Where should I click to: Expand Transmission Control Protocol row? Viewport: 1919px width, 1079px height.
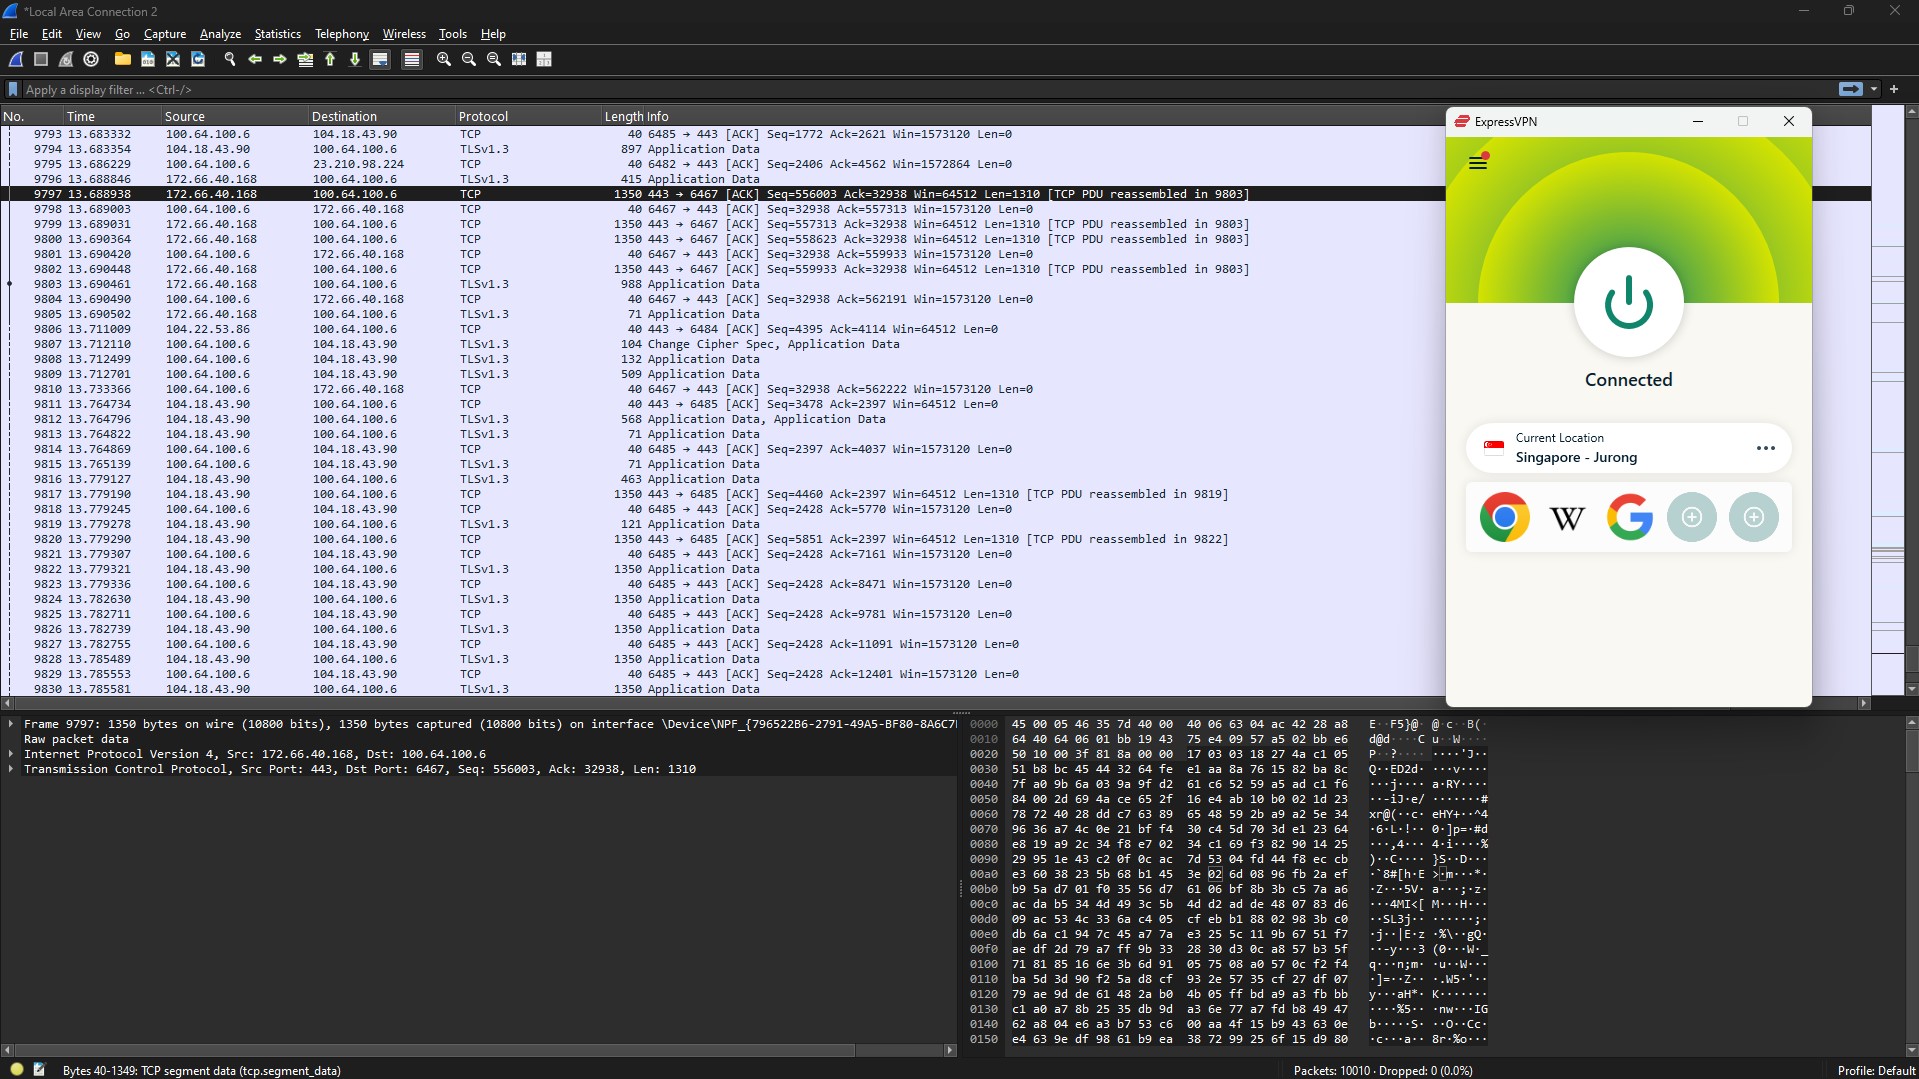(x=11, y=769)
